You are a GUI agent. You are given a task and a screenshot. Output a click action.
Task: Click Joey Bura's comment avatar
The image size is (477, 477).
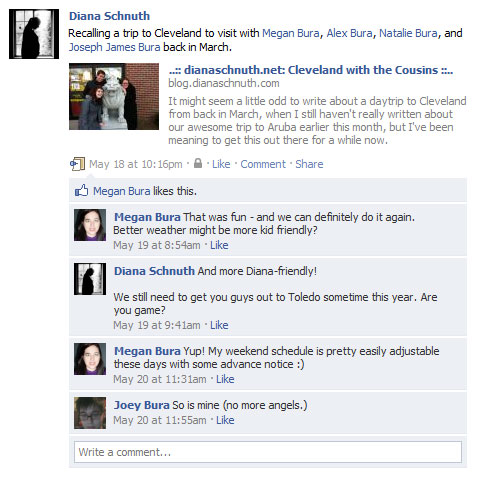pyautogui.click(x=90, y=413)
